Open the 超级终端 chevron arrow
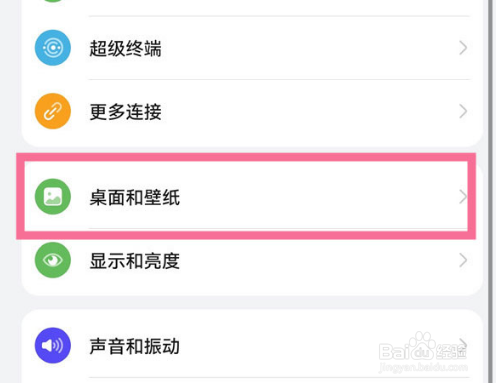Image resolution: width=496 pixels, height=385 pixels. pyautogui.click(x=463, y=48)
